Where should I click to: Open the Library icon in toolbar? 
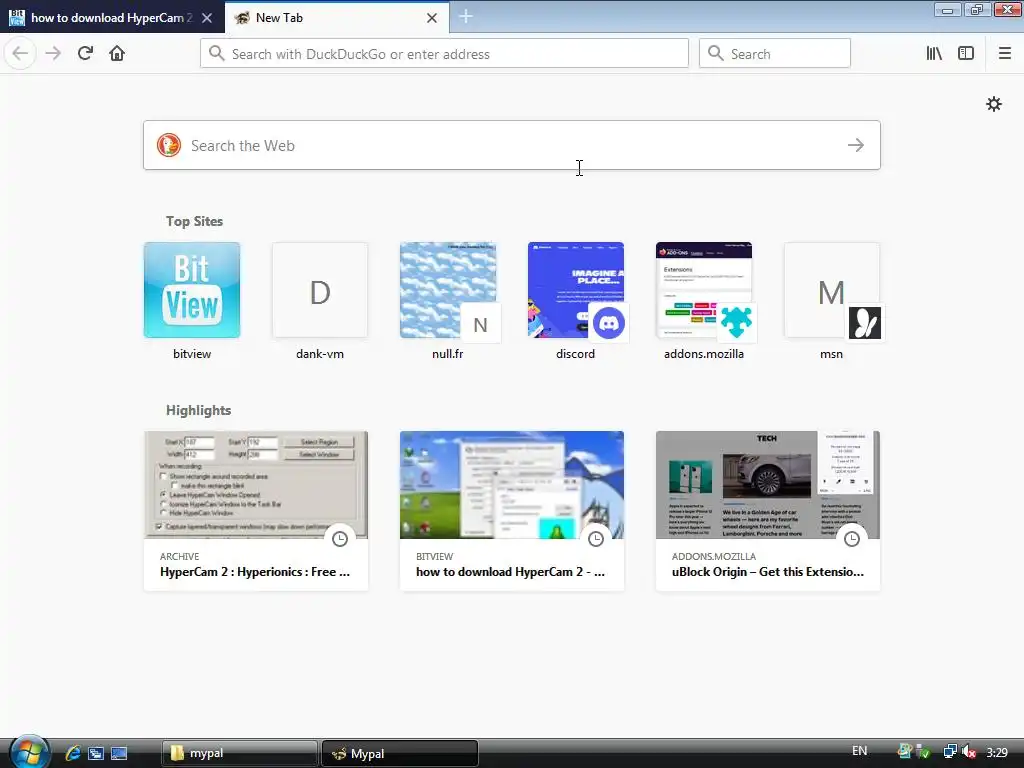coord(934,54)
